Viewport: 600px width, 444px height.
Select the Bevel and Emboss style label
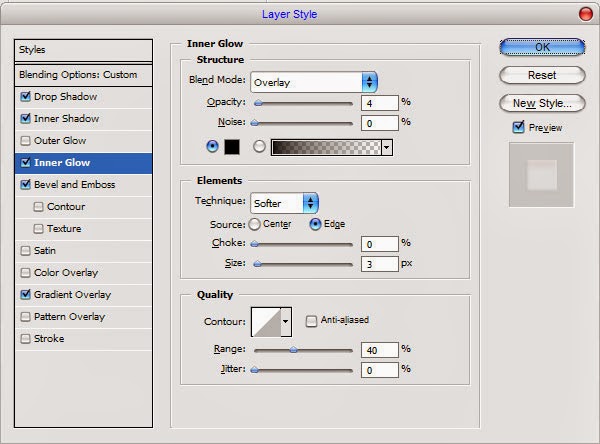[x=75, y=184]
